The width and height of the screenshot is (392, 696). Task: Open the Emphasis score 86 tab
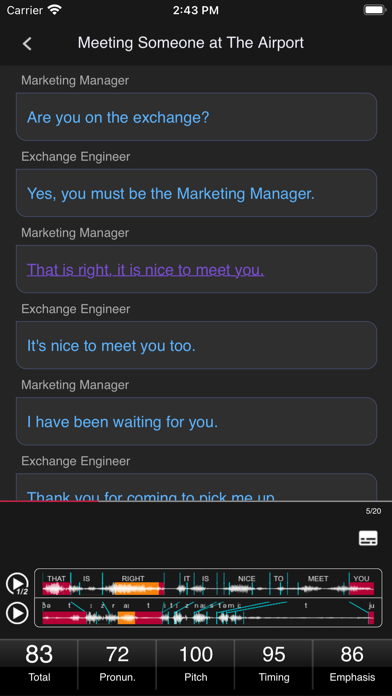coord(352,664)
